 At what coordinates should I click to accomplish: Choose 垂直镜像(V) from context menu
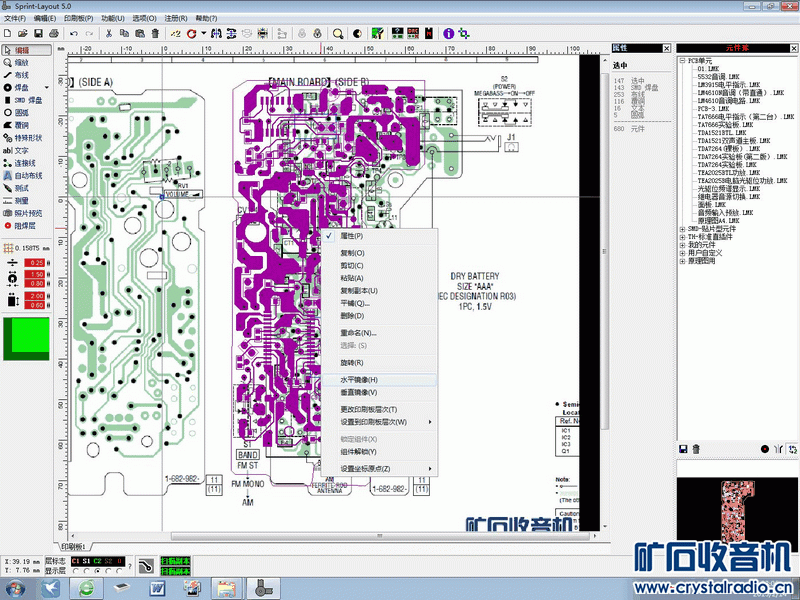(x=380, y=392)
